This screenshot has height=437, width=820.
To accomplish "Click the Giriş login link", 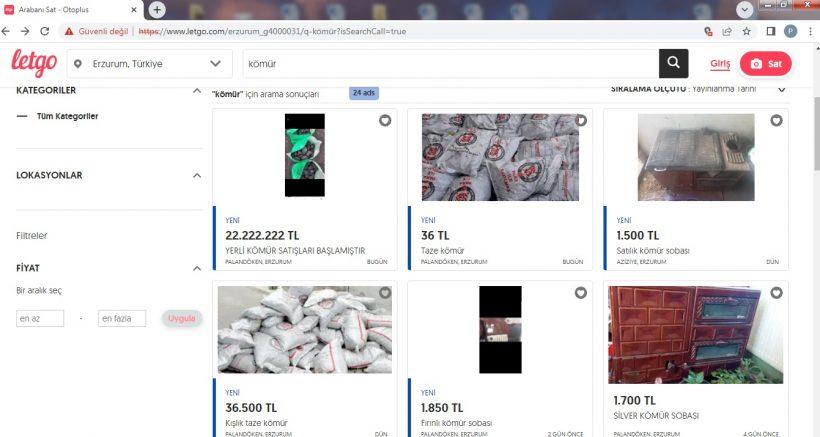I will tap(720, 64).
